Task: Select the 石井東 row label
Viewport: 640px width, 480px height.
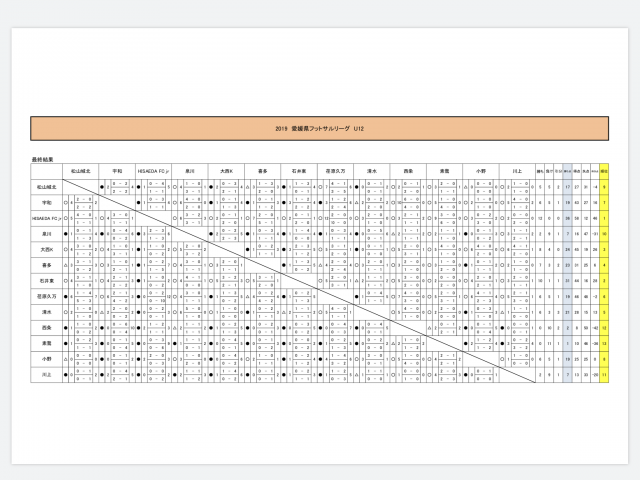Action: (x=47, y=281)
